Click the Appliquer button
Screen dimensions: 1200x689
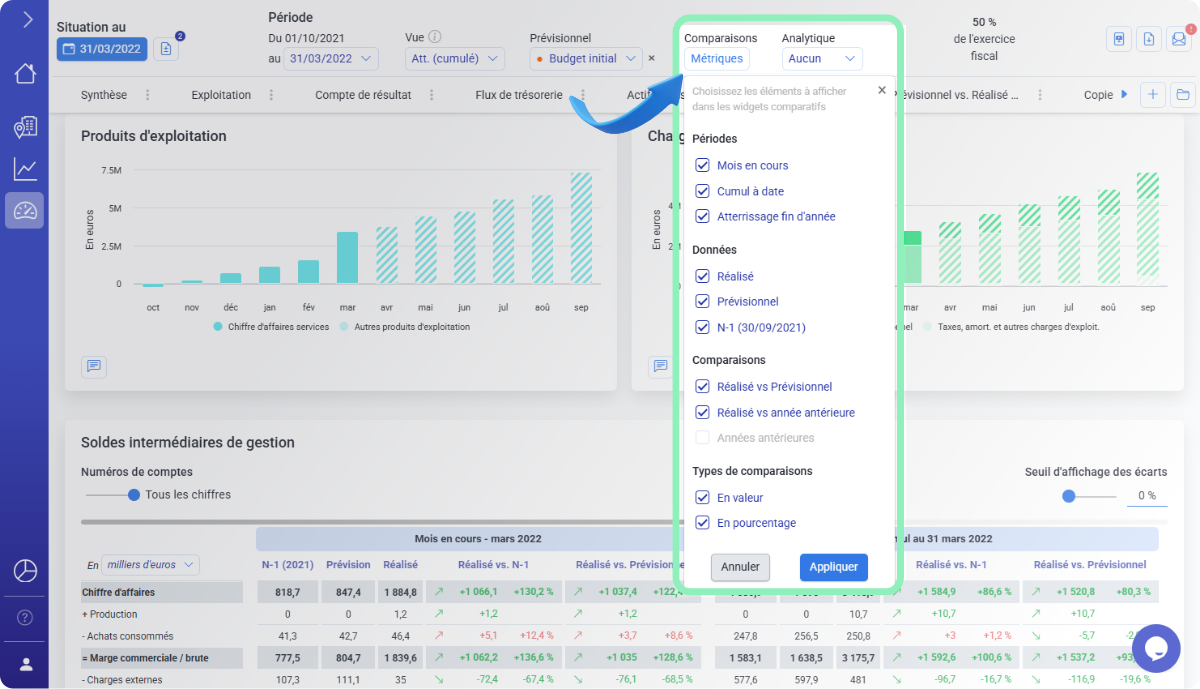click(x=833, y=567)
